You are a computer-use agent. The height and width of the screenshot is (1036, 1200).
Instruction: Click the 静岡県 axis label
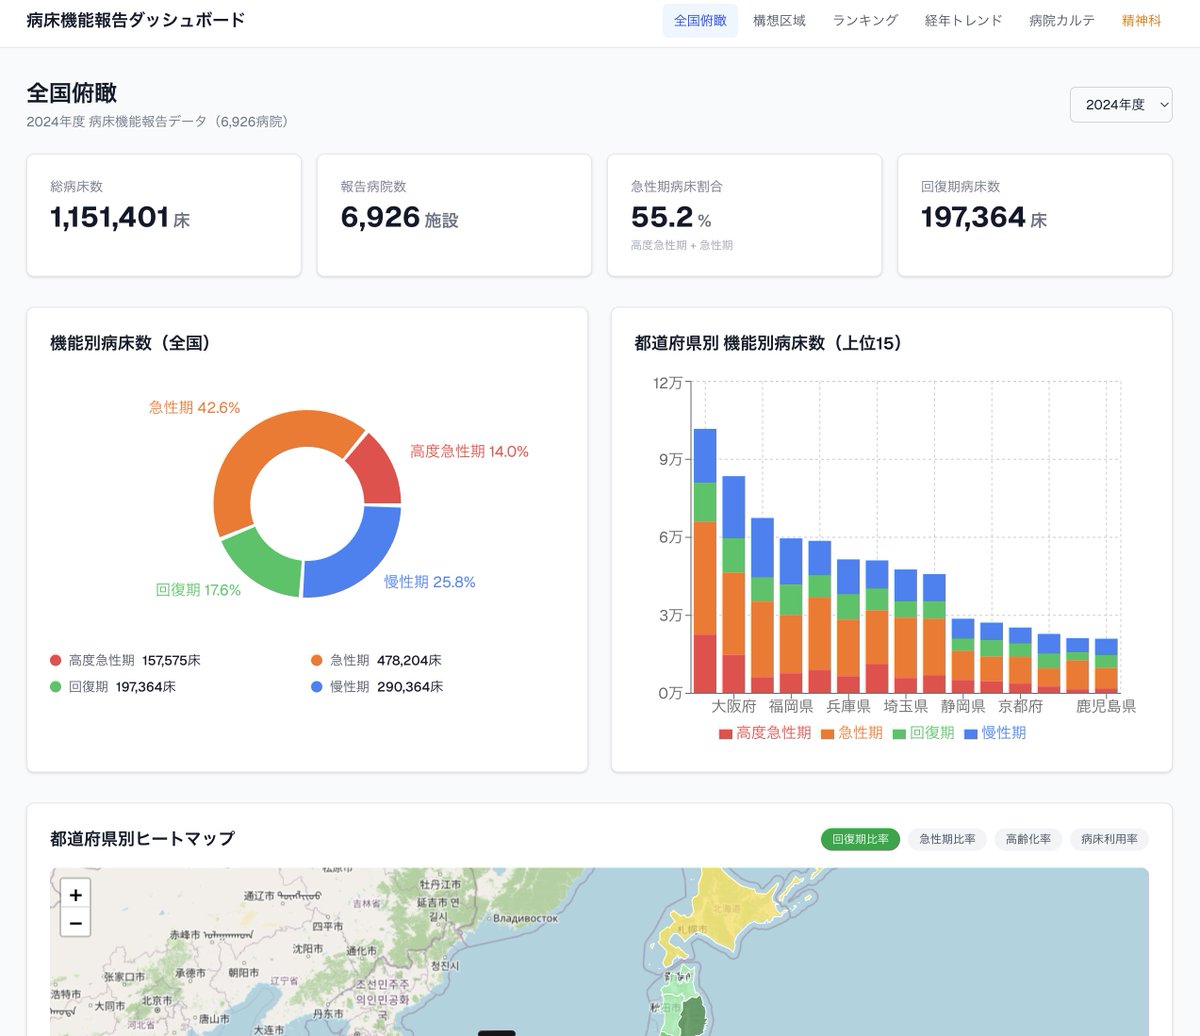[963, 706]
